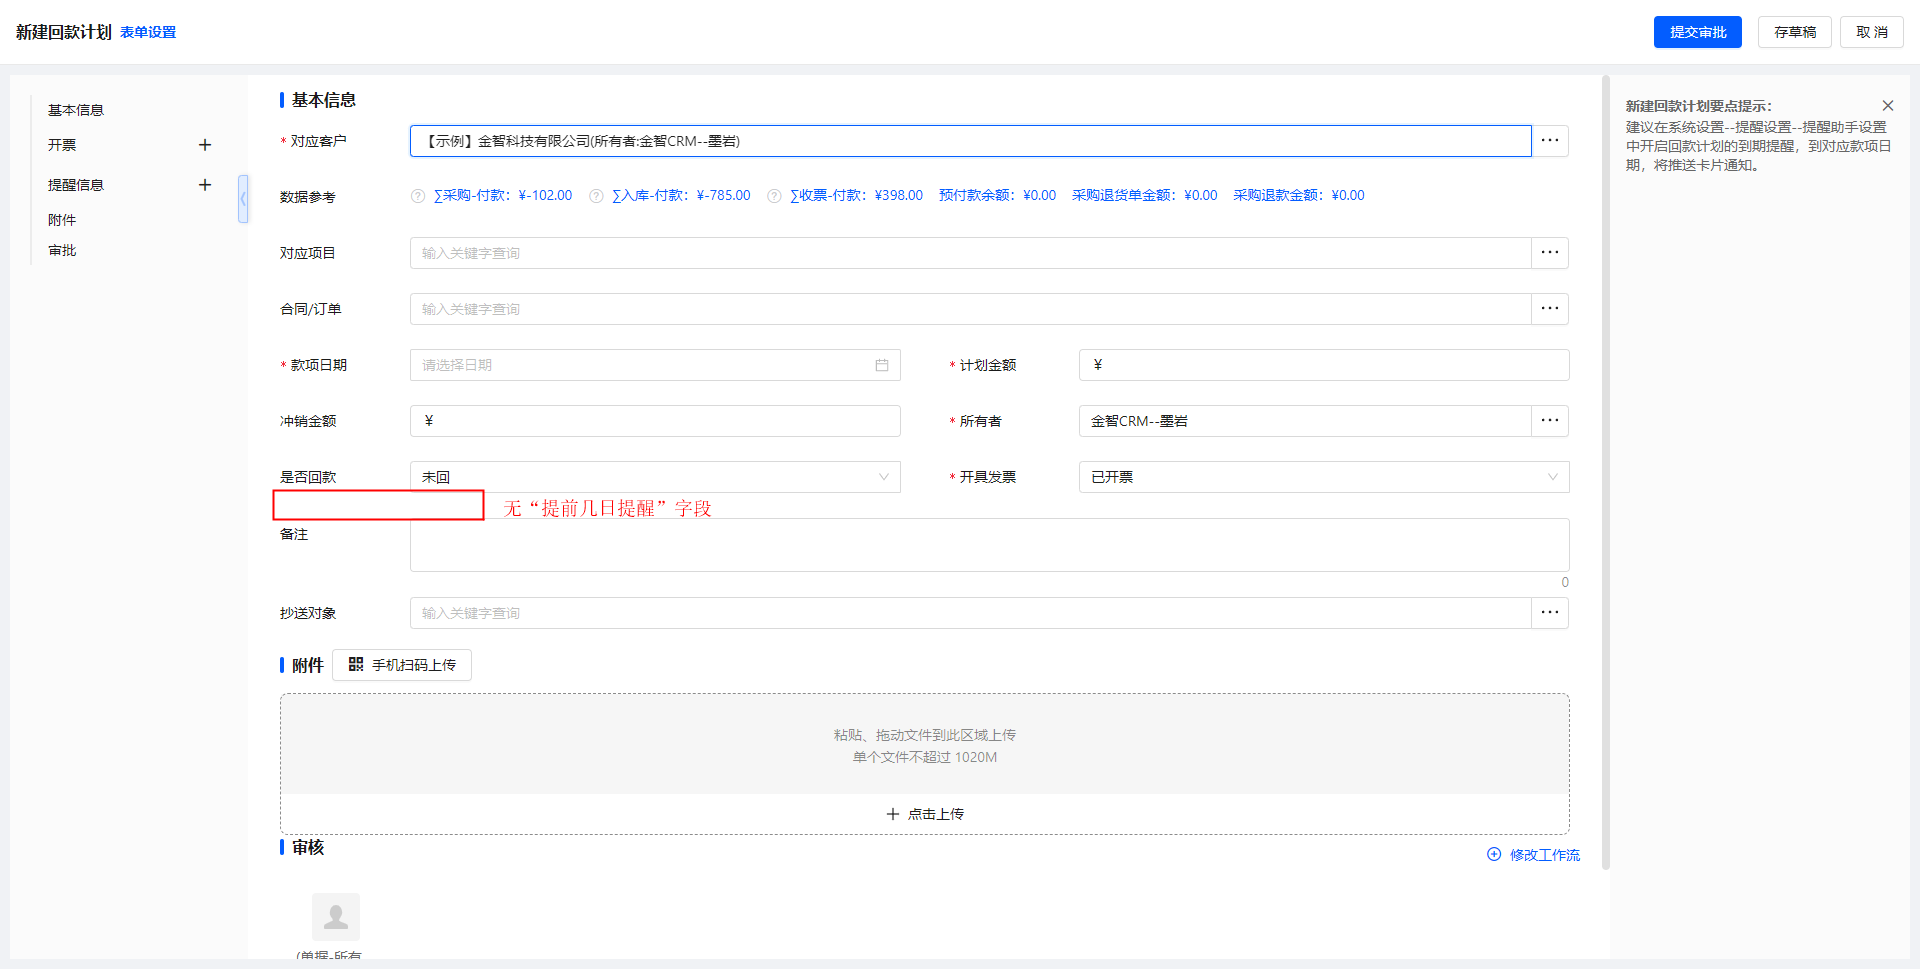The image size is (1920, 969).
Task: Click the 提交审批 button
Action: 1697,32
